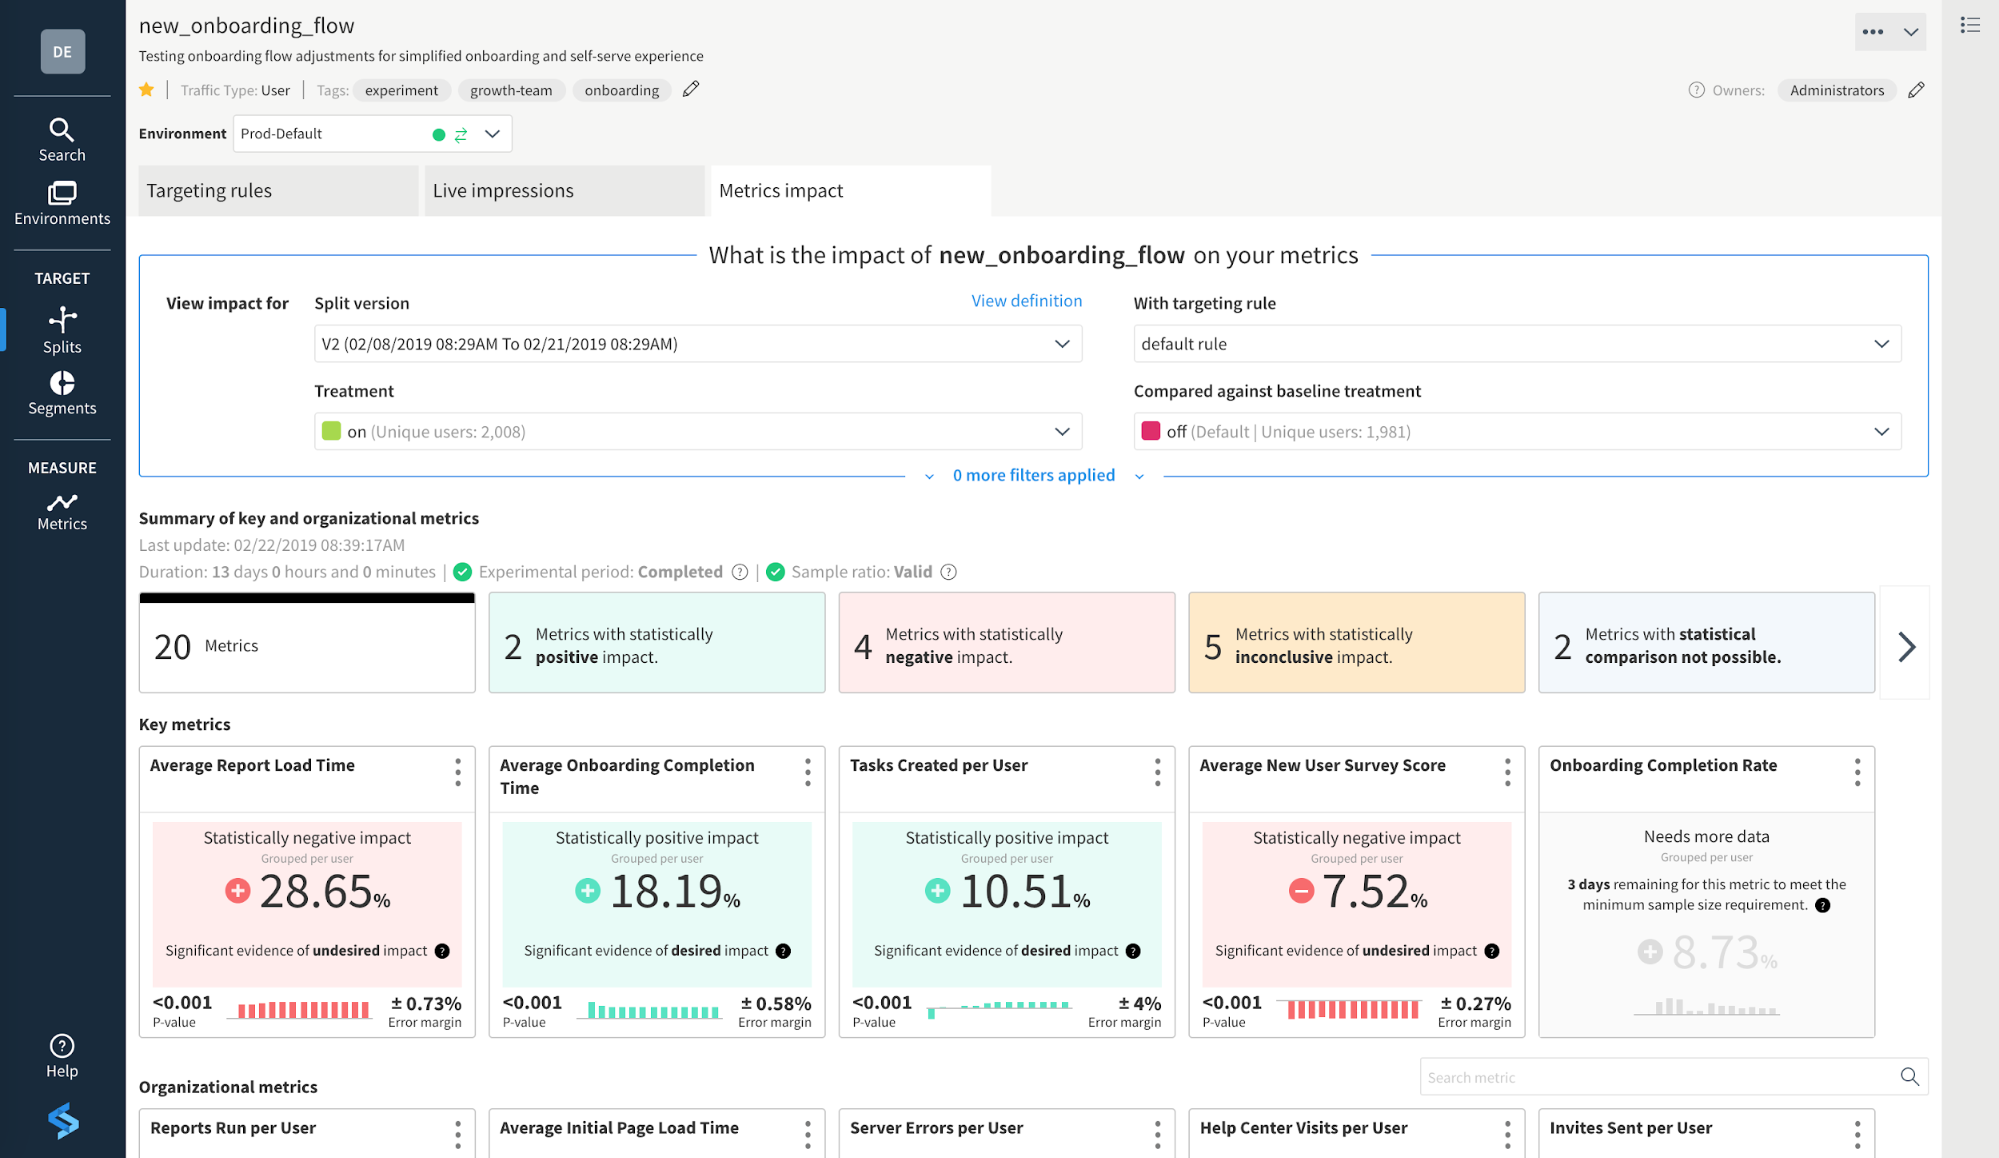Click the green 'on' treatment color swatch

(331, 431)
